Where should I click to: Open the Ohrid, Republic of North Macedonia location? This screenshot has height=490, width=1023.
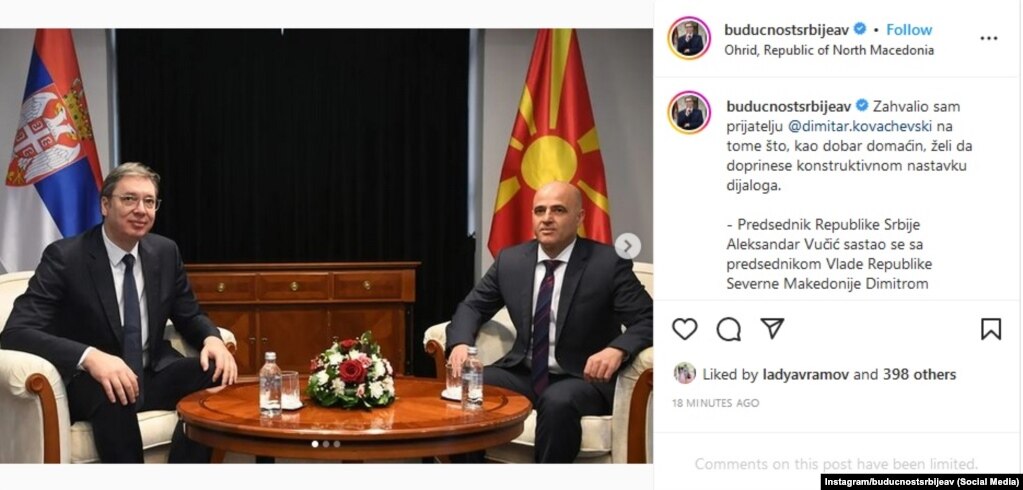[x=829, y=50]
